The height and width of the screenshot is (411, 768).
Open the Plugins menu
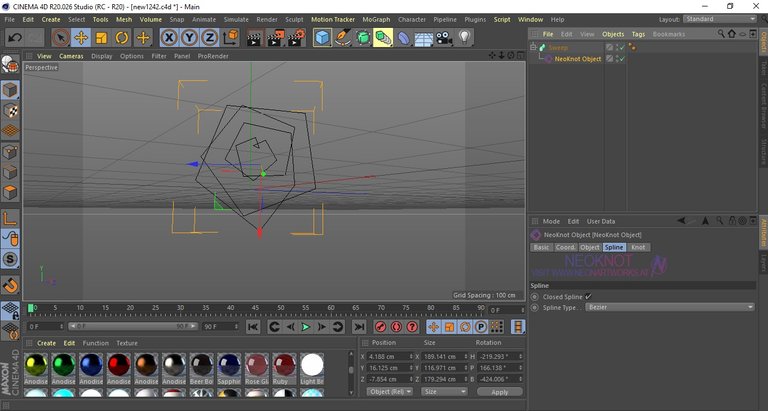[475, 20]
